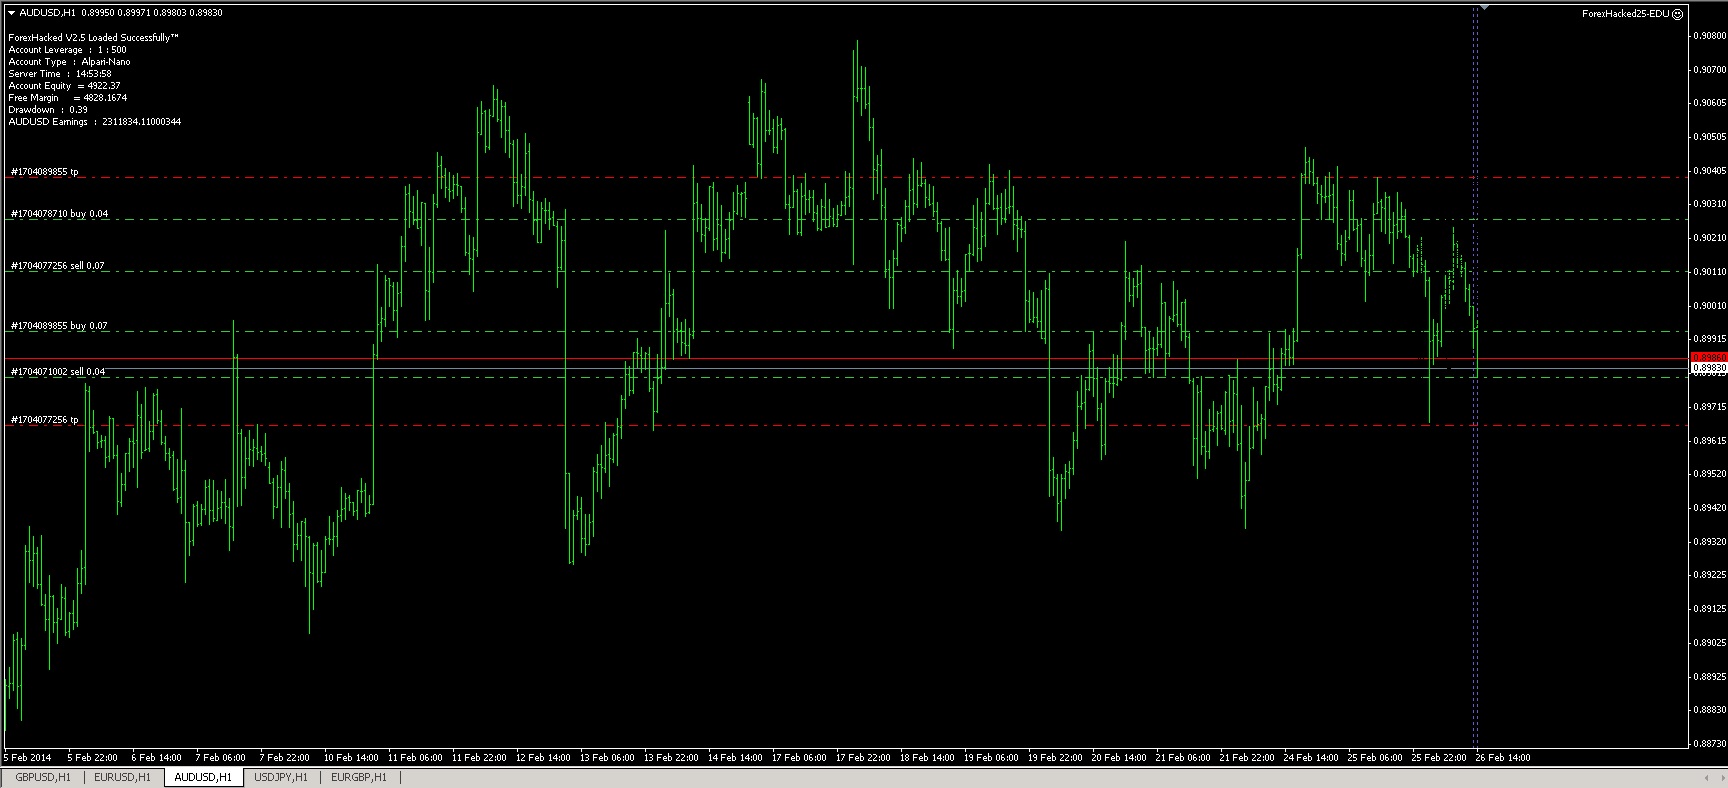Click the 0.90800 price scale value
This screenshot has height=788, width=1728.
1708,36
